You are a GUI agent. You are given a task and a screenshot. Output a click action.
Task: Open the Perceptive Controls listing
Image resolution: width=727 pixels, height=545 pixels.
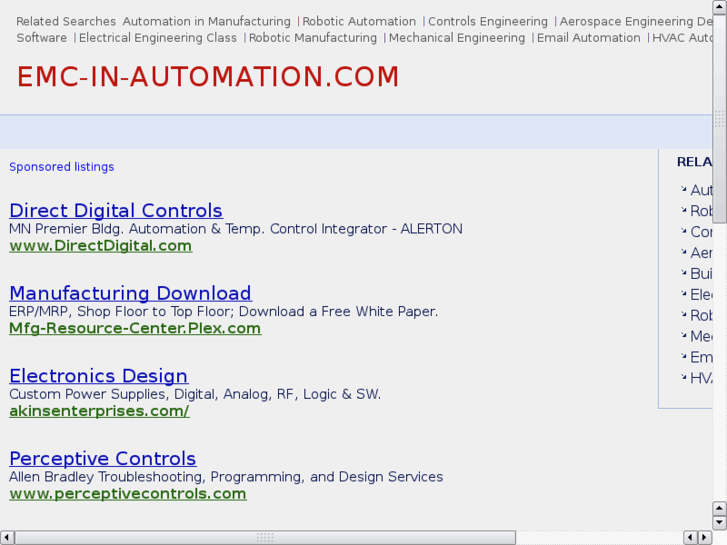[x=102, y=458]
